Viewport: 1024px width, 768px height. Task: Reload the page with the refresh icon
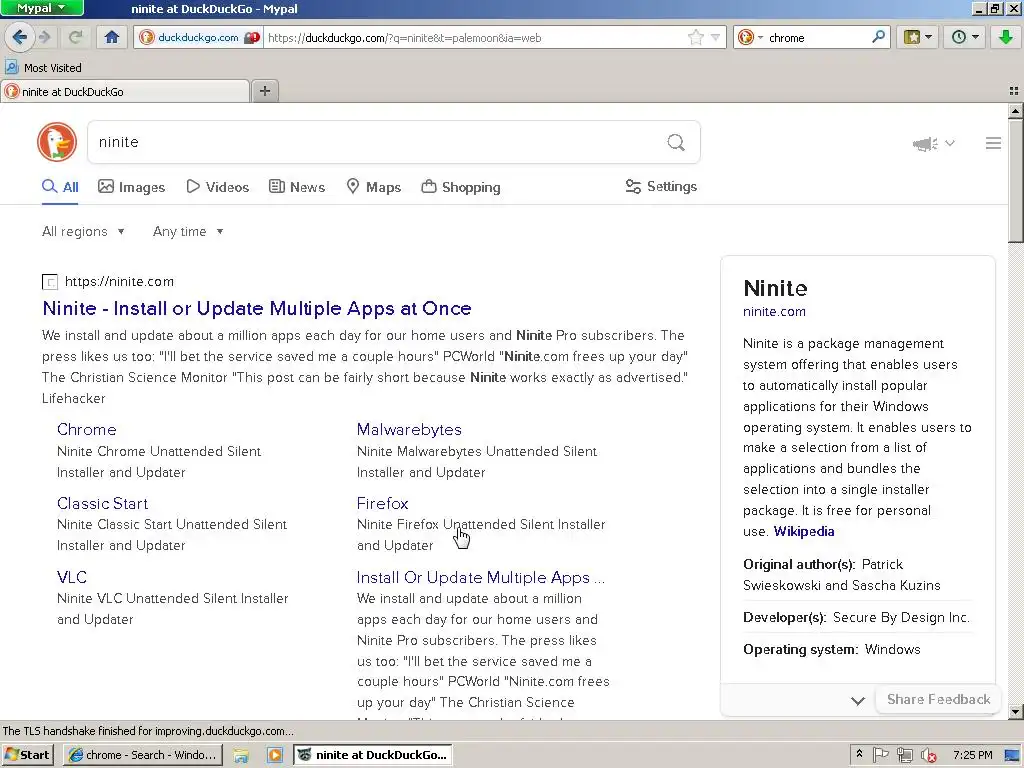[x=76, y=37]
